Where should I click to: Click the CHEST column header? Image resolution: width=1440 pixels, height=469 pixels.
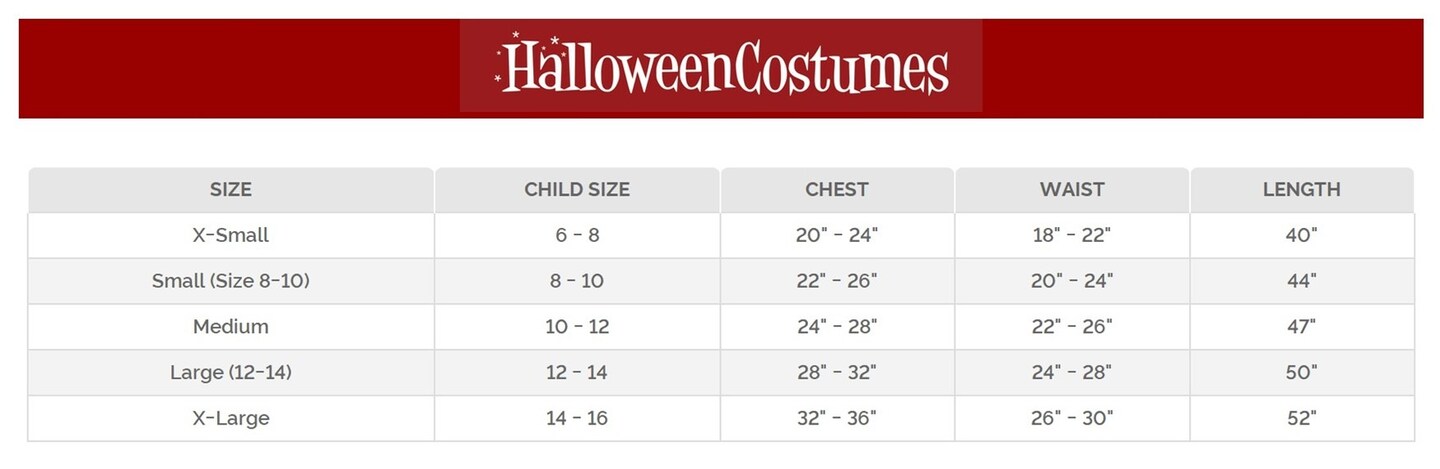[837, 189]
